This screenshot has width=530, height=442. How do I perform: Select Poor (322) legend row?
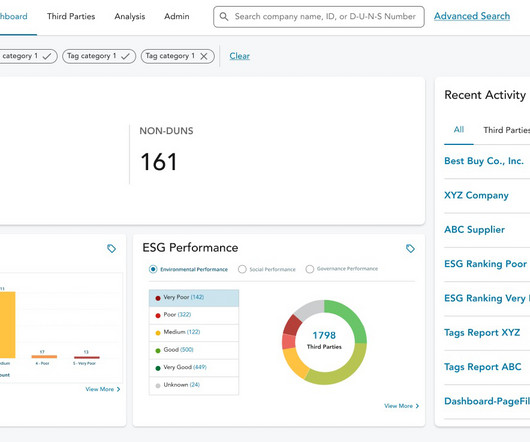point(194,315)
